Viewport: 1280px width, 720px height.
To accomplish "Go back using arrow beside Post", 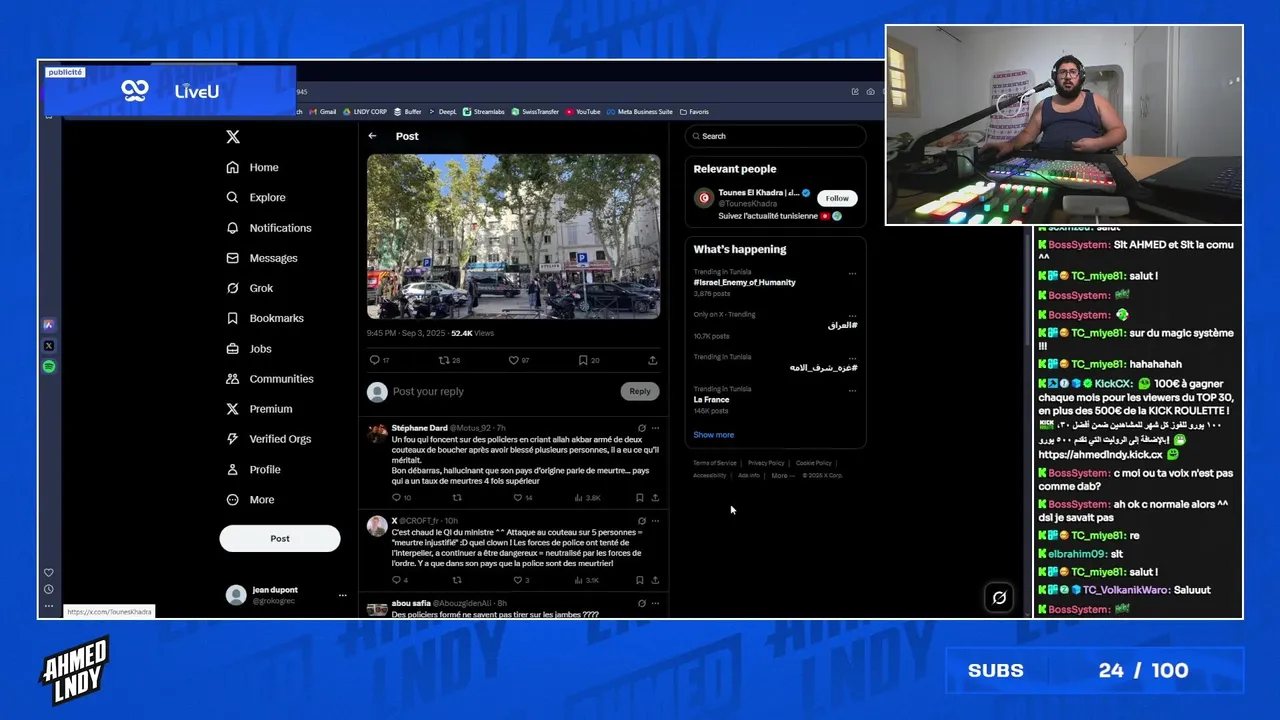I will click(x=372, y=136).
